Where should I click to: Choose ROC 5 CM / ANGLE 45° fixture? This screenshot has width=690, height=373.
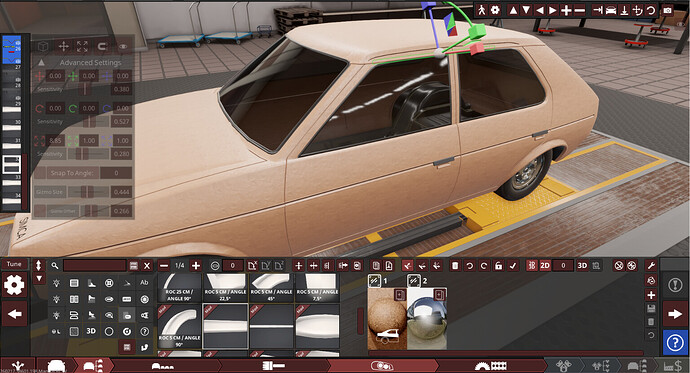[272, 288]
